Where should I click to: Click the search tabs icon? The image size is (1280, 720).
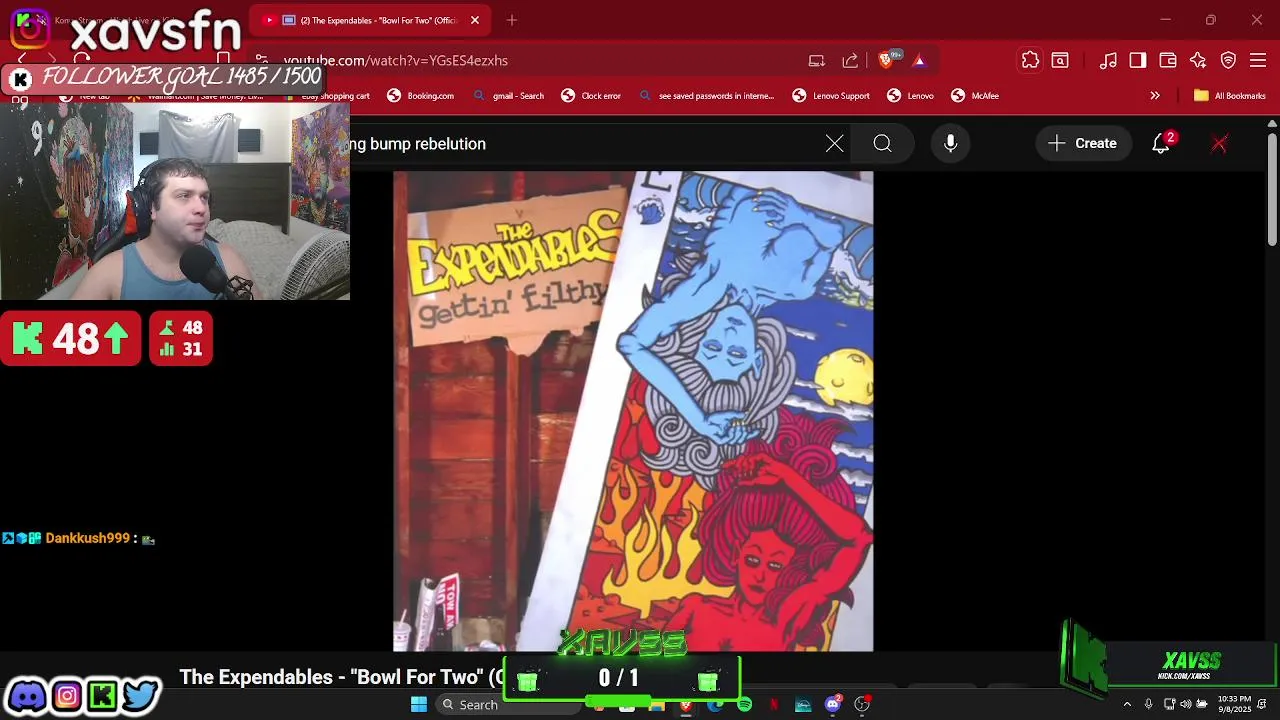point(1060,61)
